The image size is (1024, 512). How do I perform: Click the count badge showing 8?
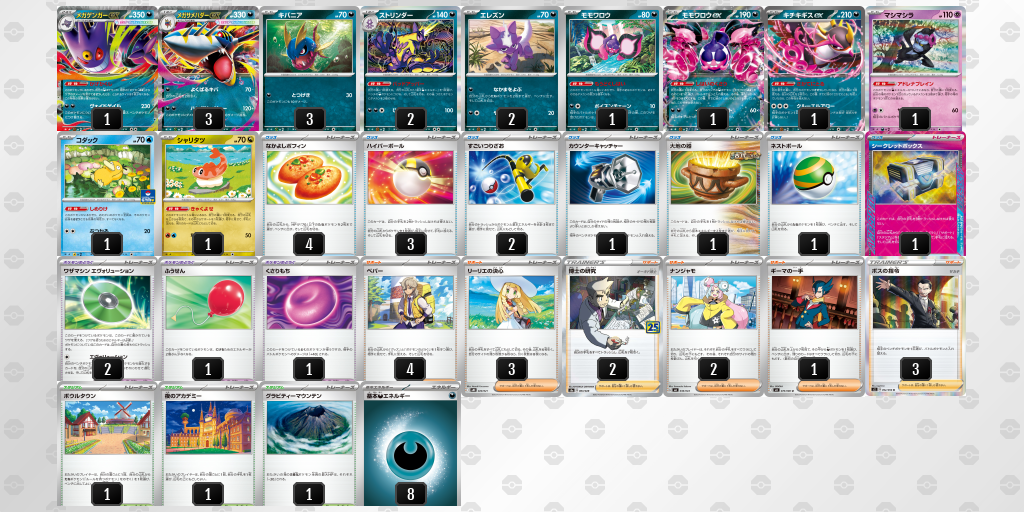pos(410,494)
